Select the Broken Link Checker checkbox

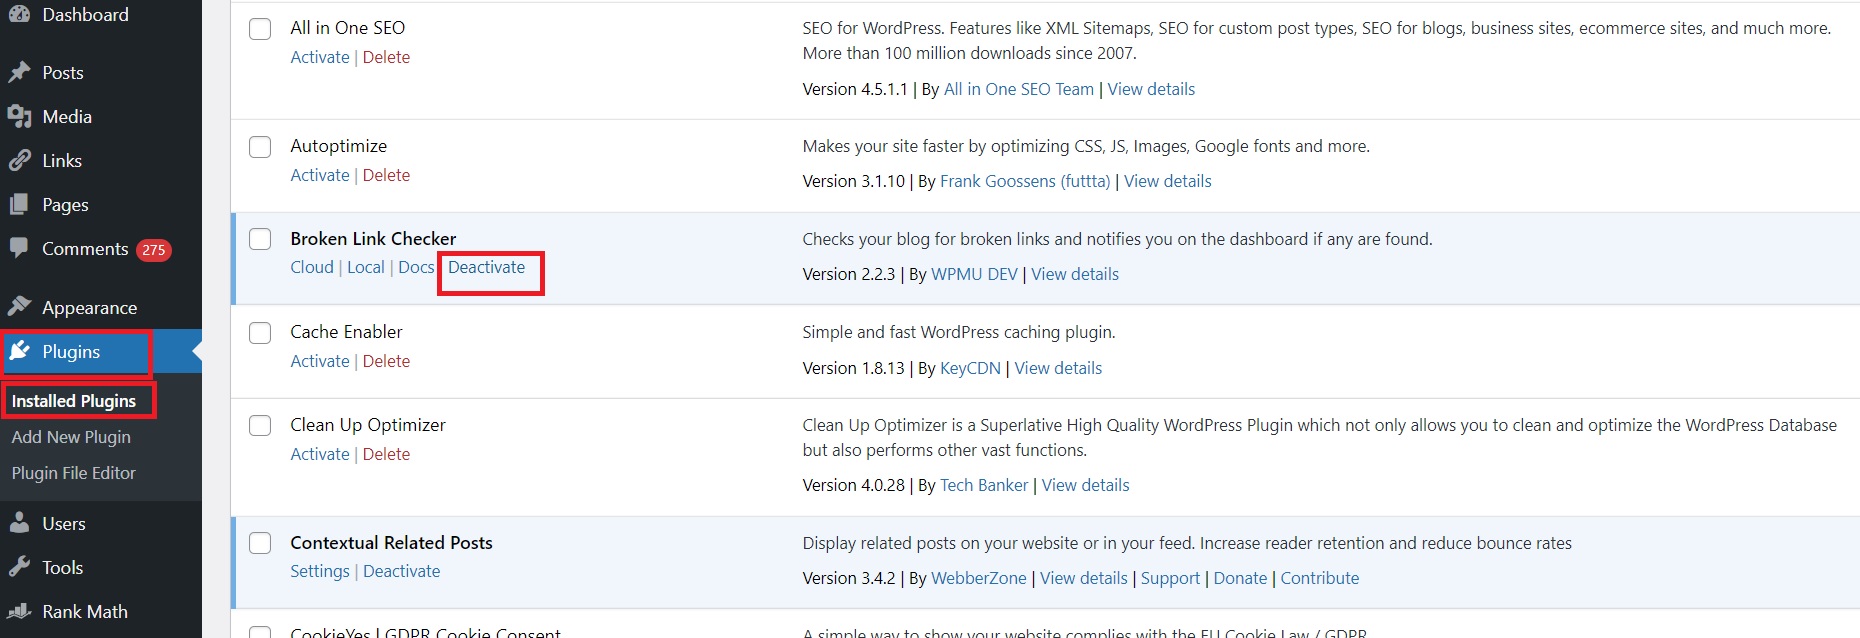tap(260, 239)
